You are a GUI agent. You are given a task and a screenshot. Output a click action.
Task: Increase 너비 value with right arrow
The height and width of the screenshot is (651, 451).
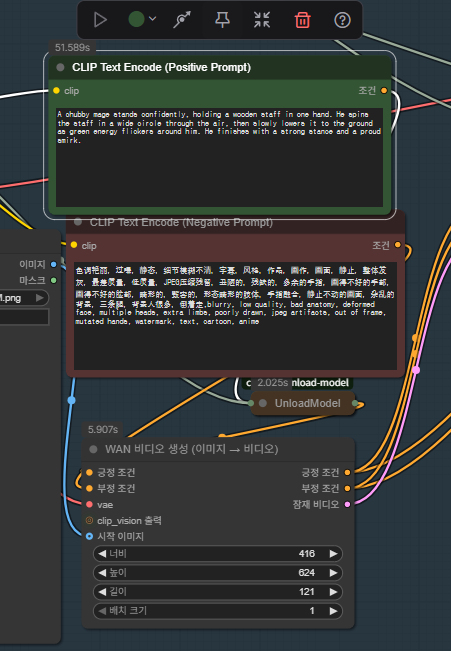[x=333, y=553]
